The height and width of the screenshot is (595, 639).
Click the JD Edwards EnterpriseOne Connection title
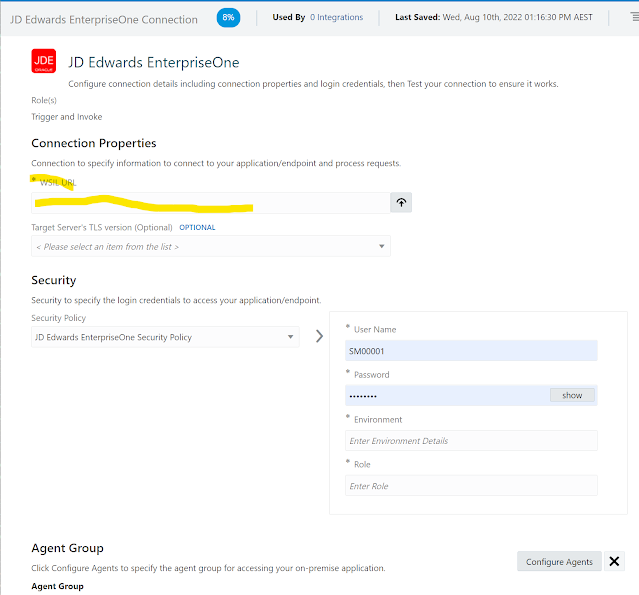point(104,19)
